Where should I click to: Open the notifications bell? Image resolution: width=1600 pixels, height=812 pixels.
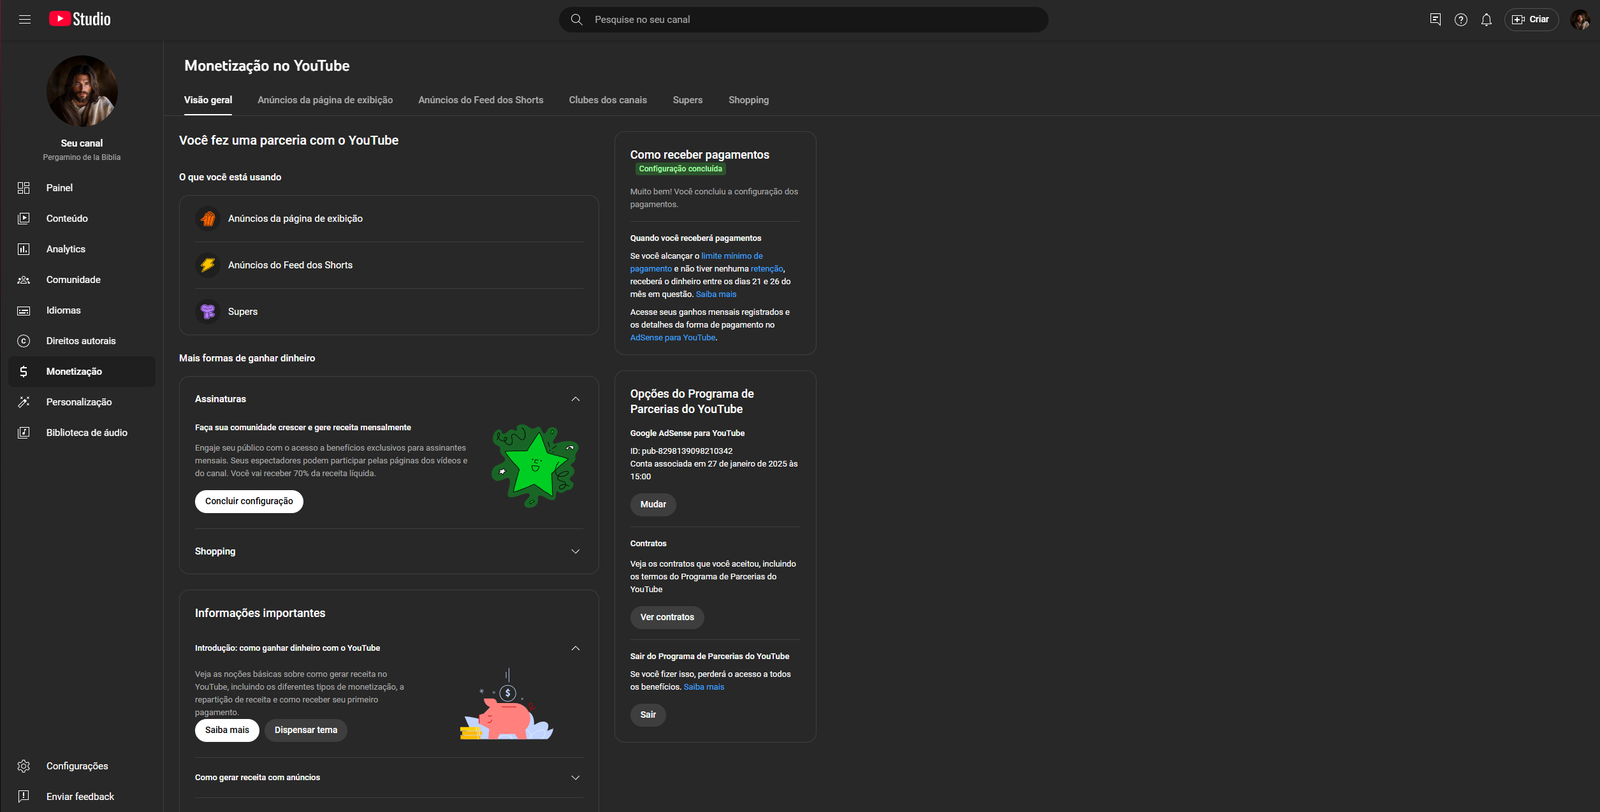pyautogui.click(x=1487, y=19)
